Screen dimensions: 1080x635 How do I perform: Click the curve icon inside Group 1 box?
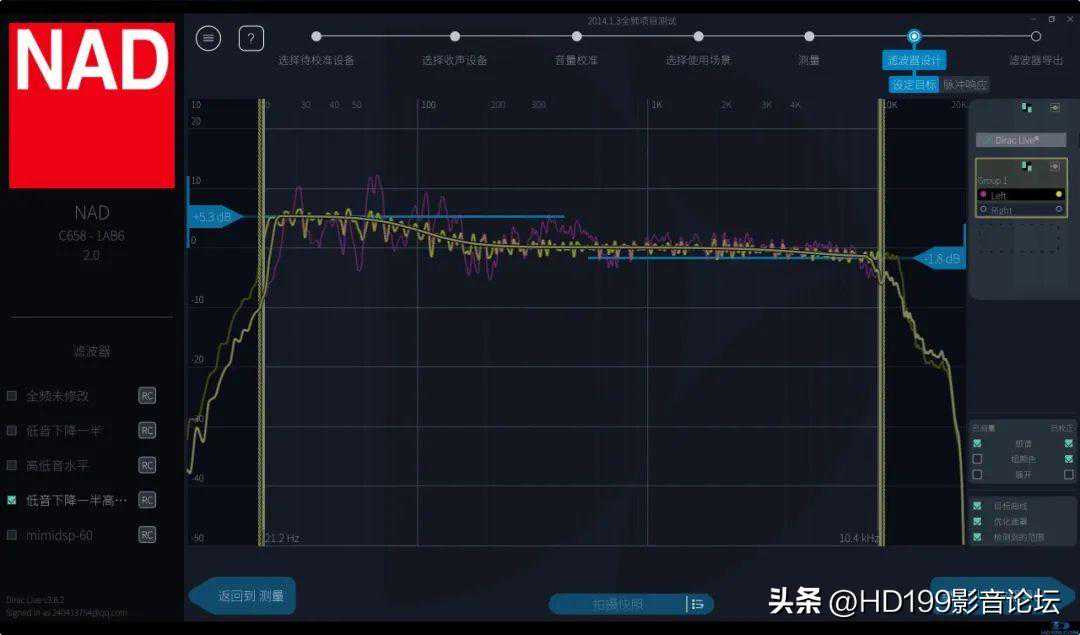point(1027,166)
